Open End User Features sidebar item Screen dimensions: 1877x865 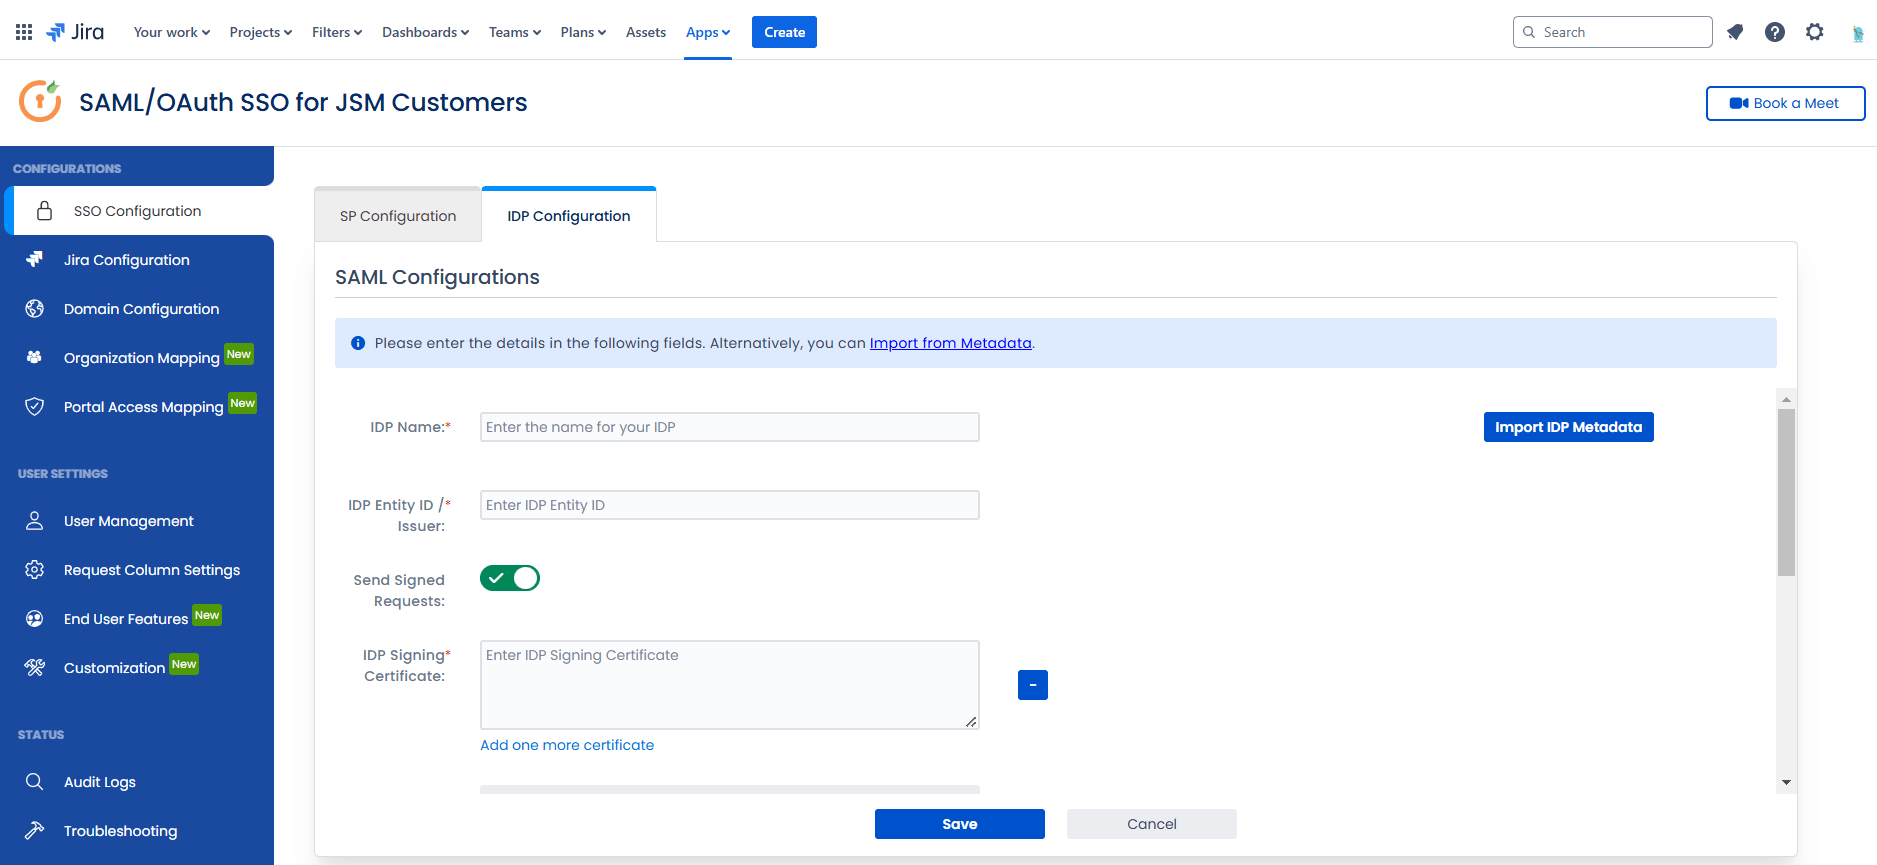pos(137,618)
